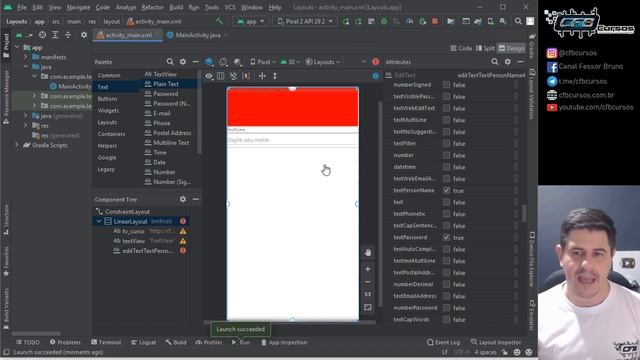The width and height of the screenshot is (640, 360).
Task: Open the Tools menu
Action: coord(211,7)
